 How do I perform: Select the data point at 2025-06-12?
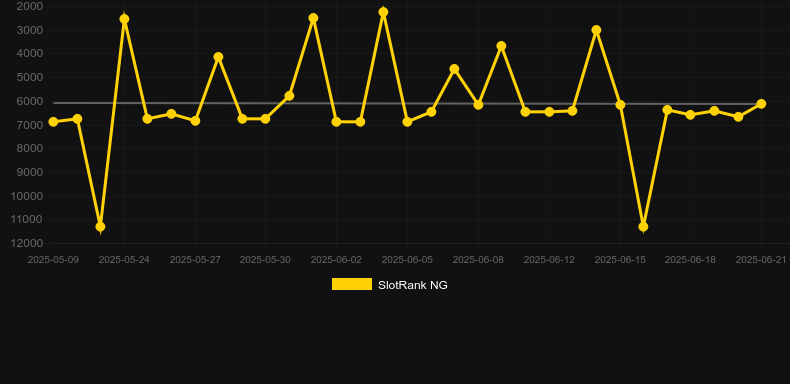(x=549, y=112)
